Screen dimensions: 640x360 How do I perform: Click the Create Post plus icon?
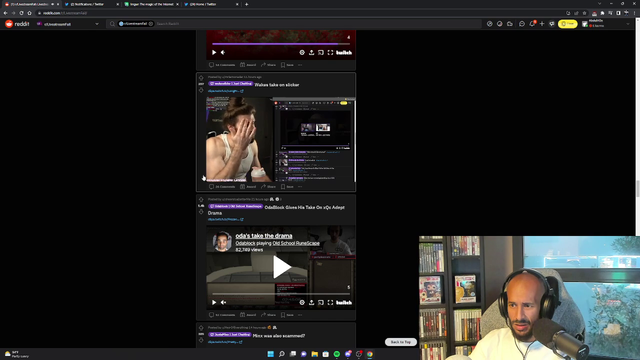[x=542, y=24]
